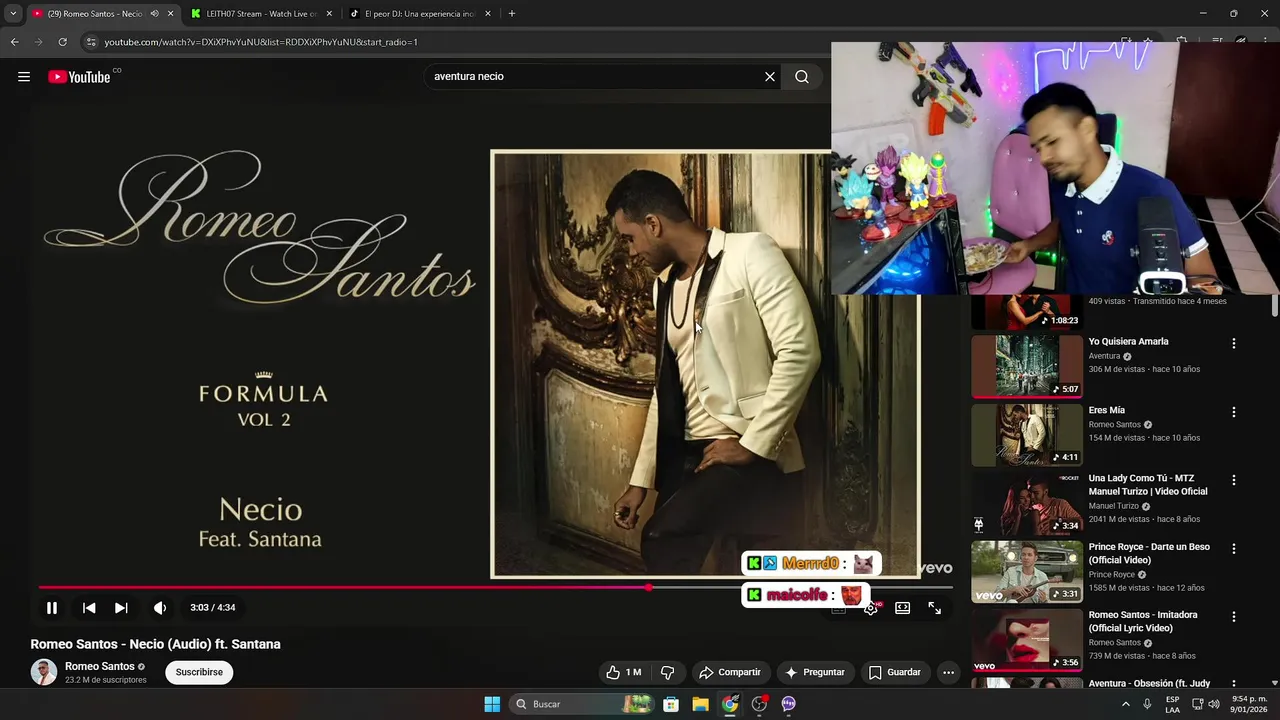Open Romeo Santos channel avatar
The image size is (1280, 720).
point(44,672)
